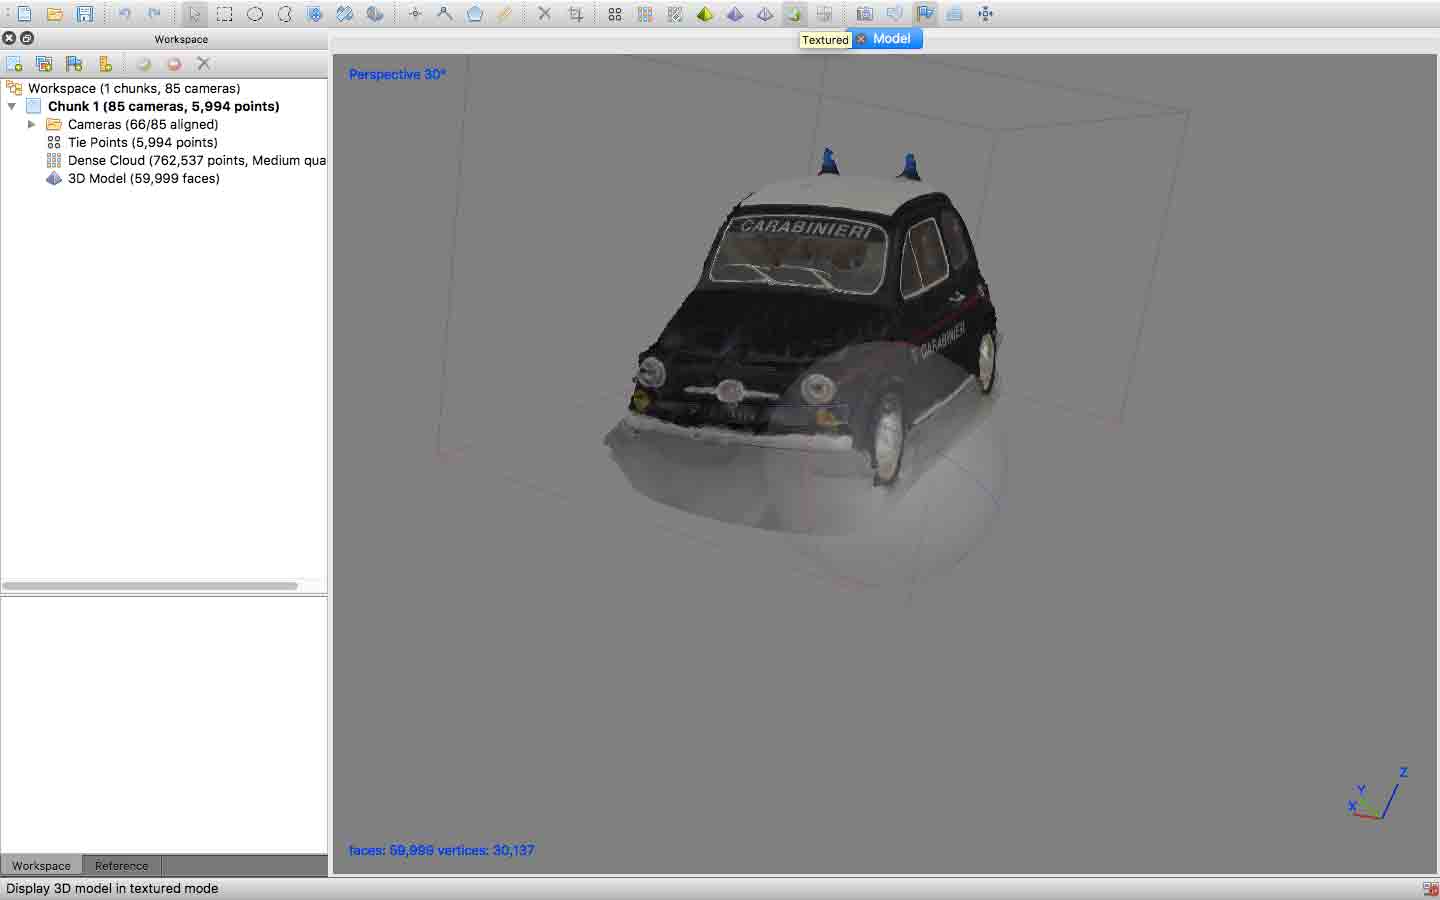Viewport: 1440px width, 900px height.
Task: Save the project with the floppy icon
Action: point(85,14)
